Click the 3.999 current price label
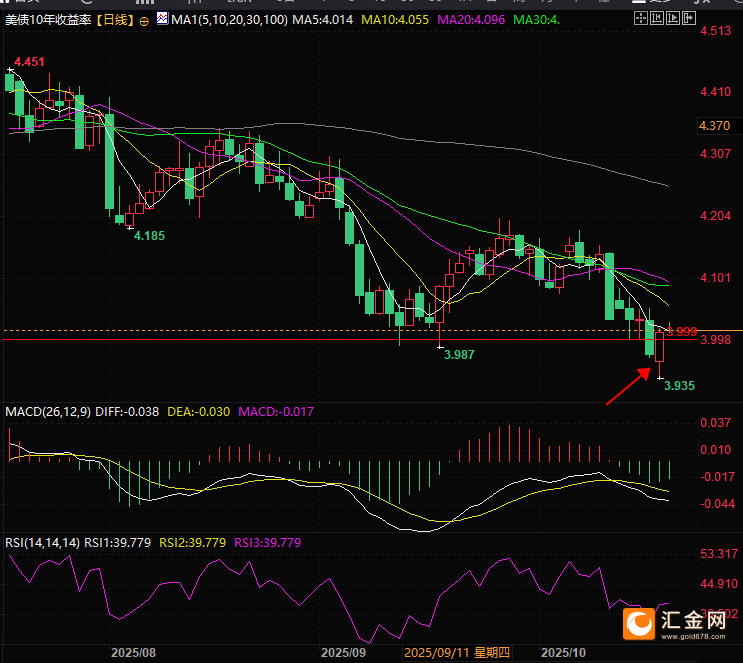 click(x=681, y=332)
